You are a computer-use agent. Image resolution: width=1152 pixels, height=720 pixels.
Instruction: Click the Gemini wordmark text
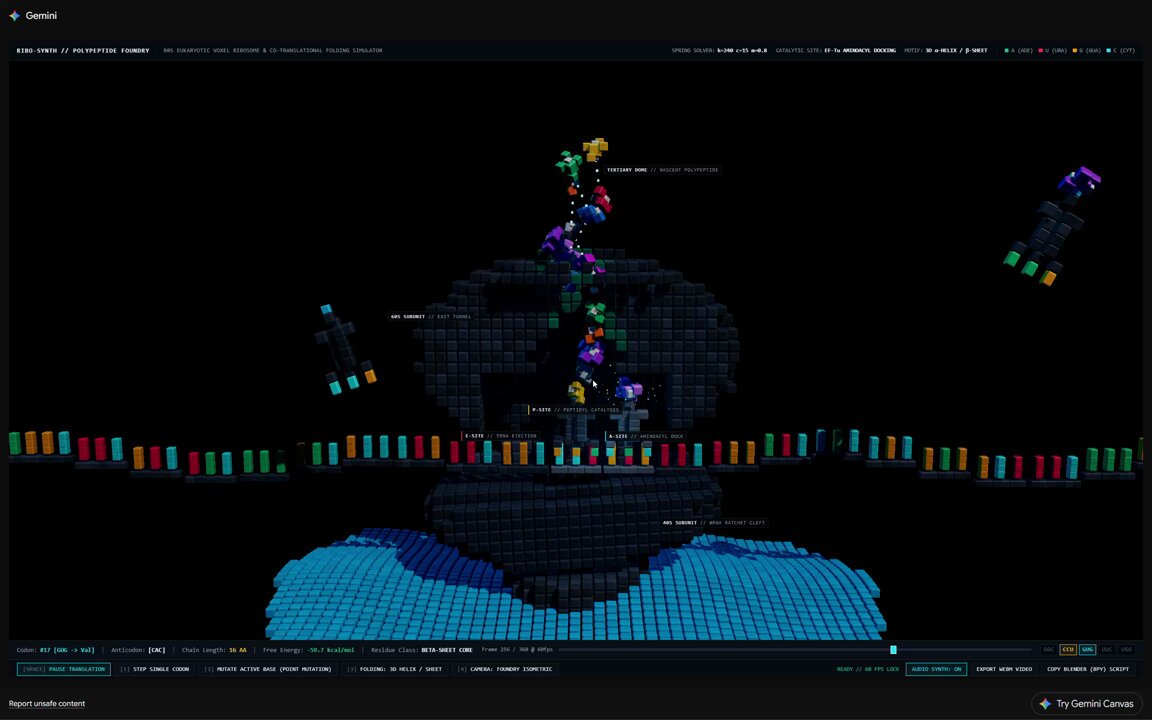[41, 15]
